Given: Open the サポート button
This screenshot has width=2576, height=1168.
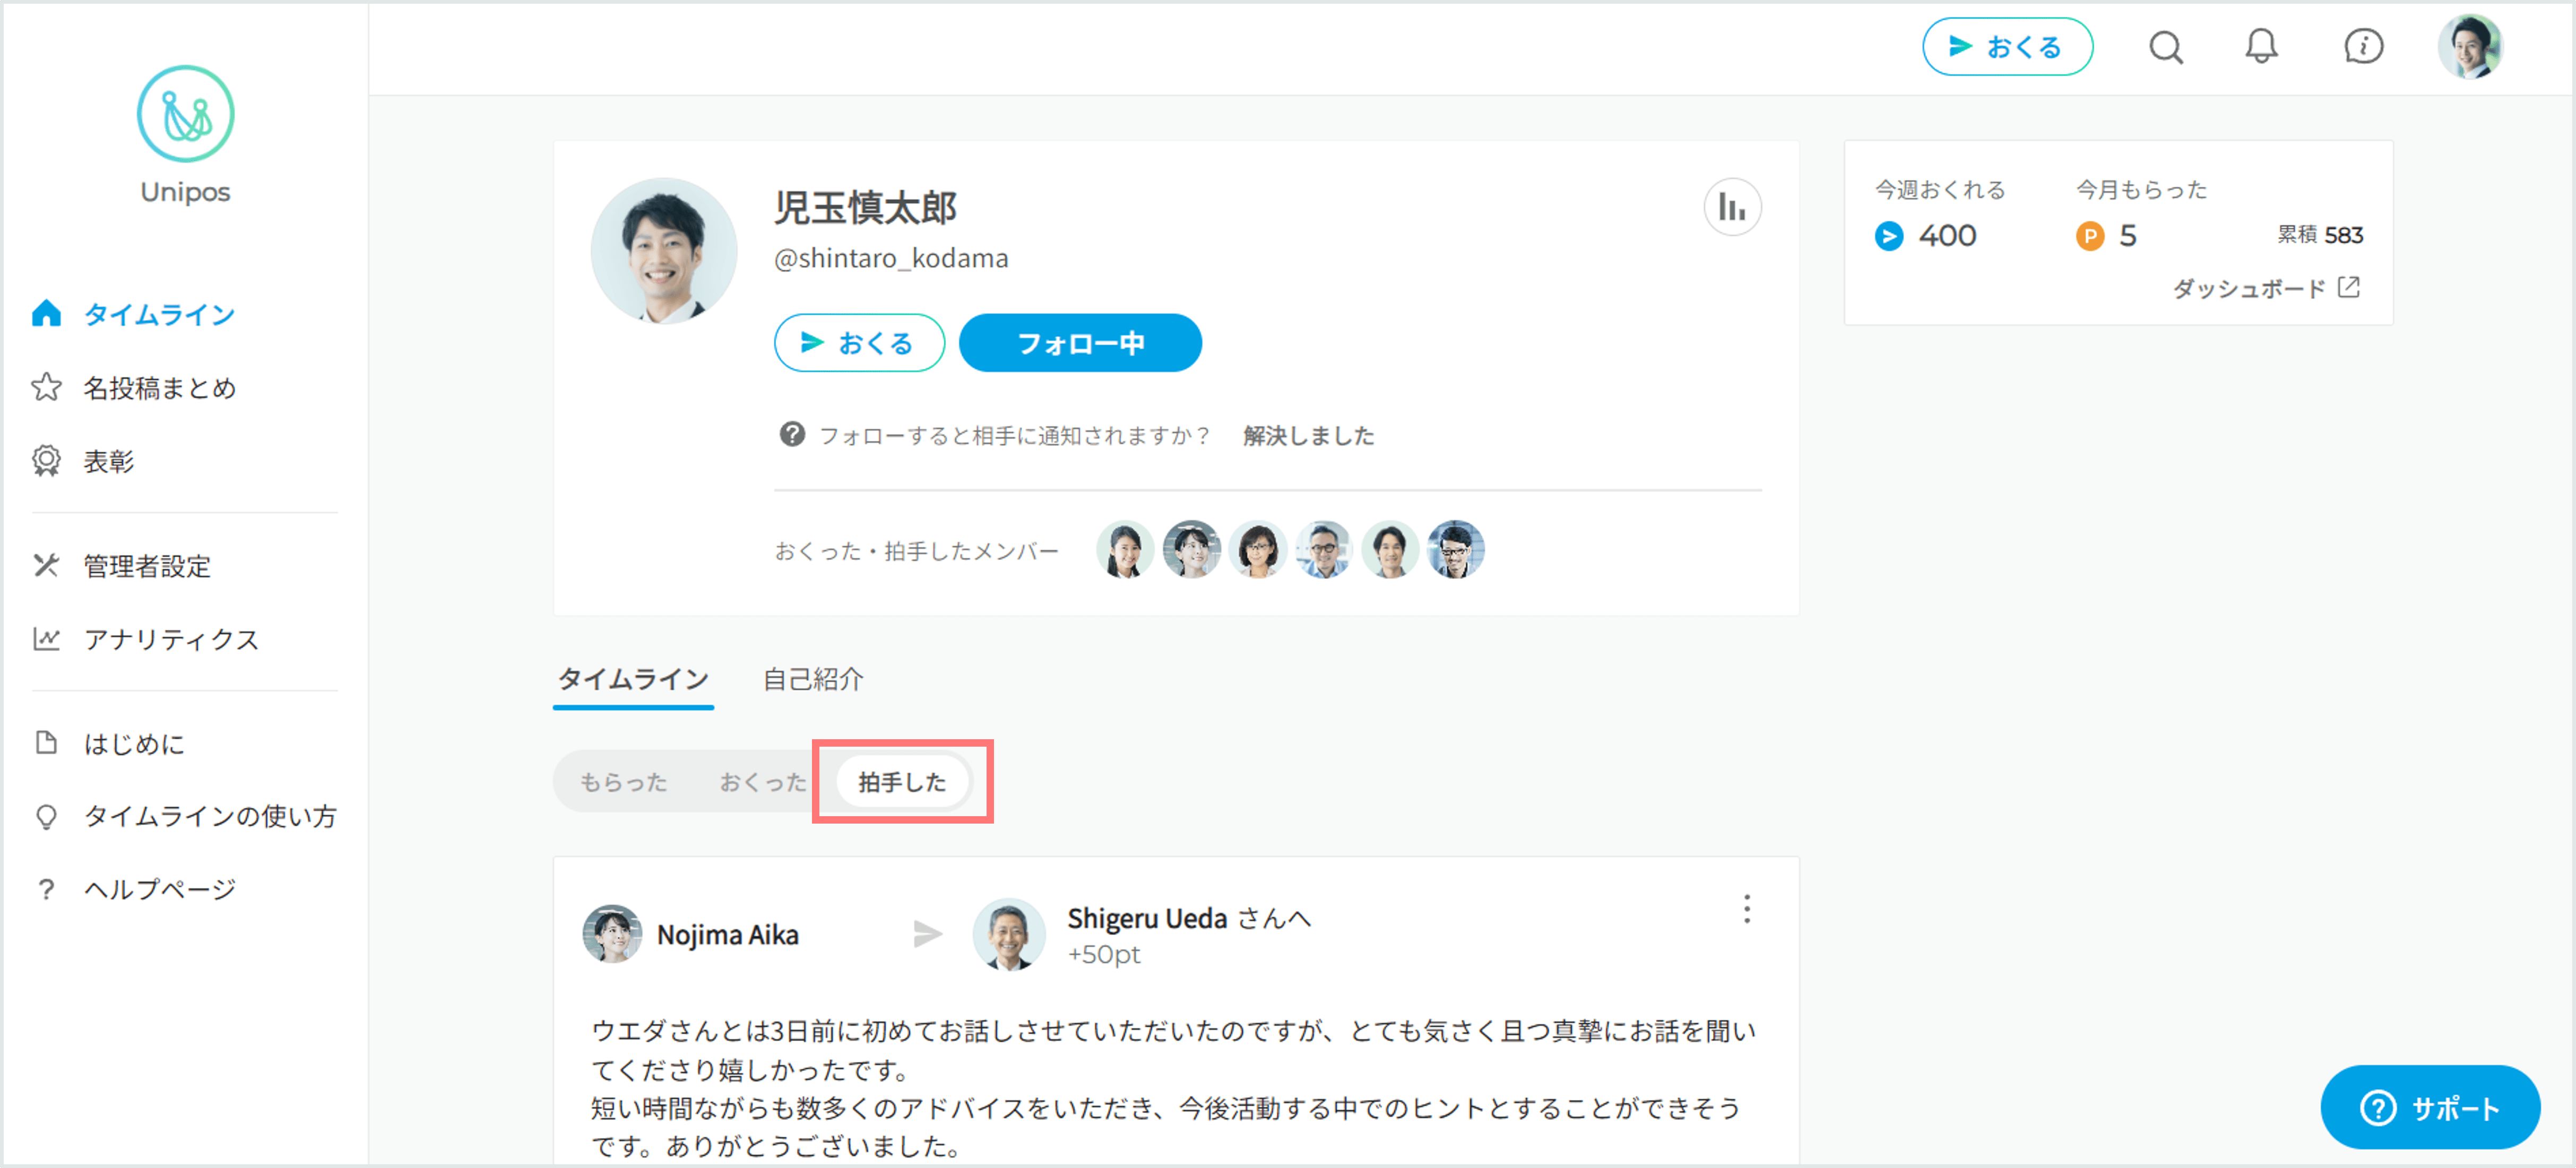Looking at the screenshot, I should (x=2430, y=1107).
